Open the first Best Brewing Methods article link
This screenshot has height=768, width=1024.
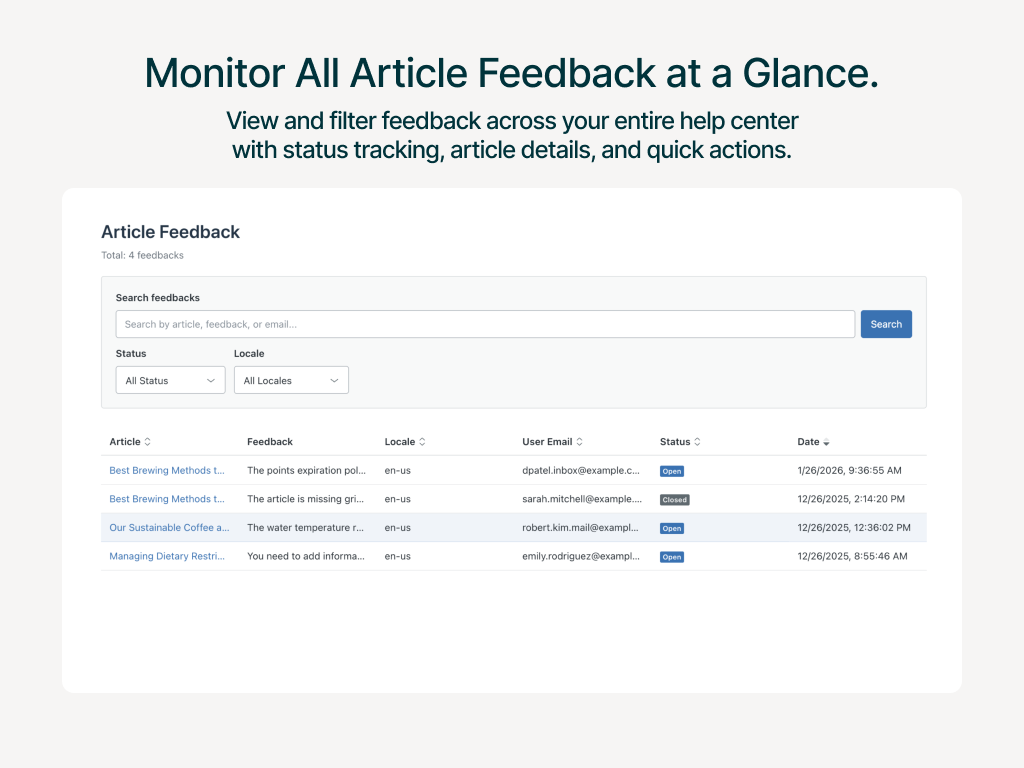[x=167, y=471]
